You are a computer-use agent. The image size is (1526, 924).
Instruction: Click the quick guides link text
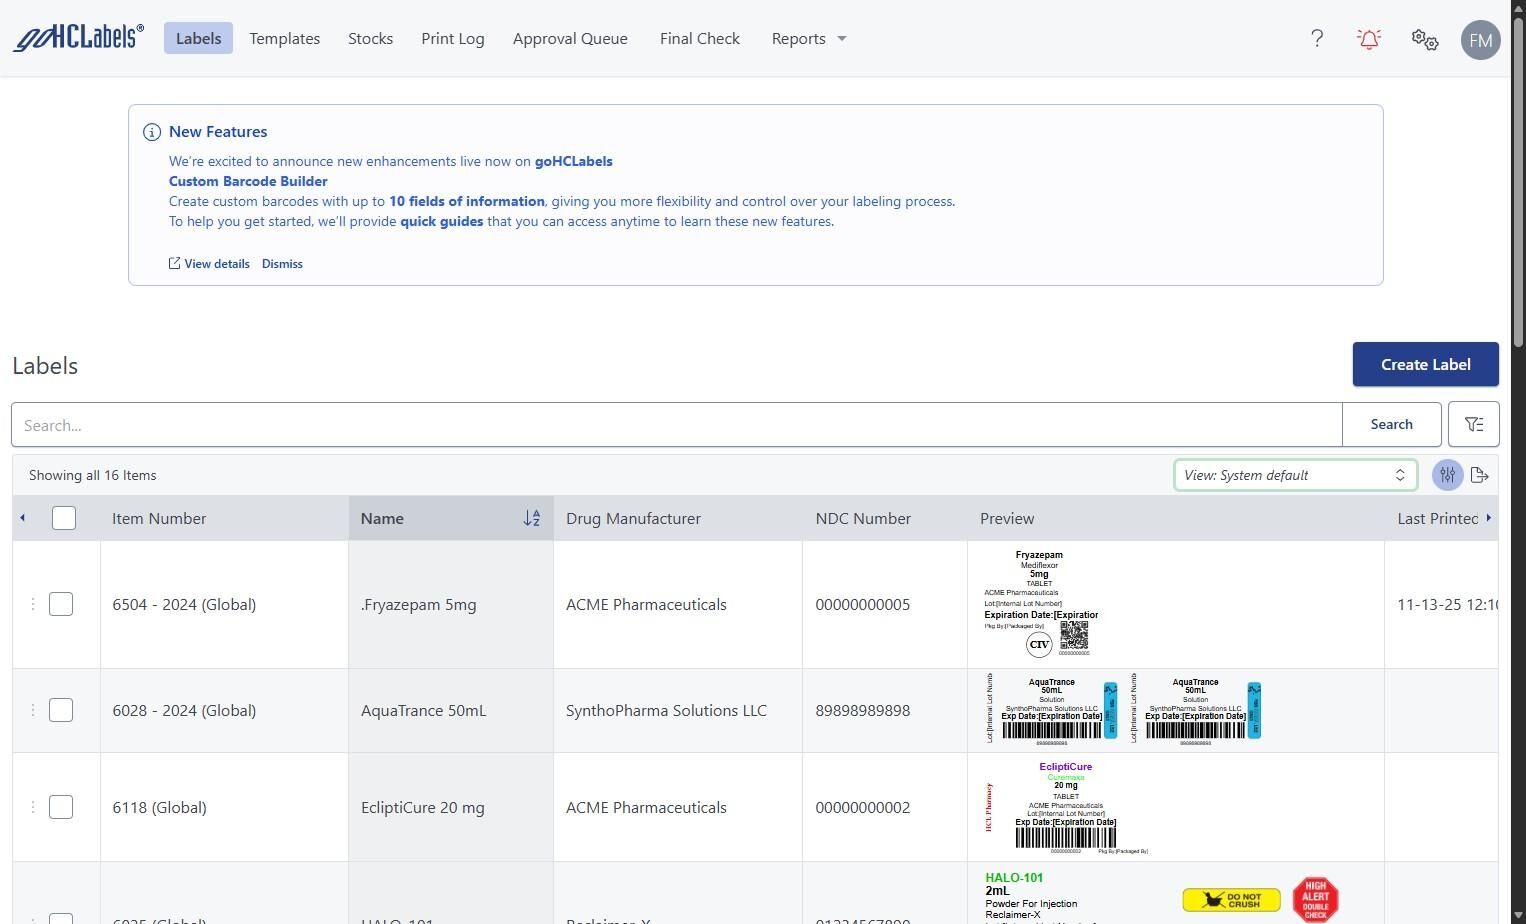pyautogui.click(x=442, y=221)
